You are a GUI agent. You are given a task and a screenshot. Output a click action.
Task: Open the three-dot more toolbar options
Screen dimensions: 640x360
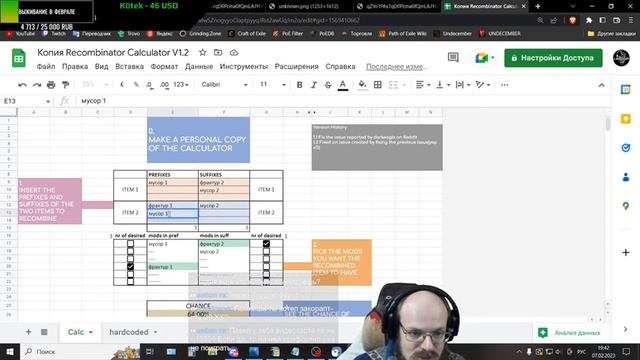click(504, 85)
